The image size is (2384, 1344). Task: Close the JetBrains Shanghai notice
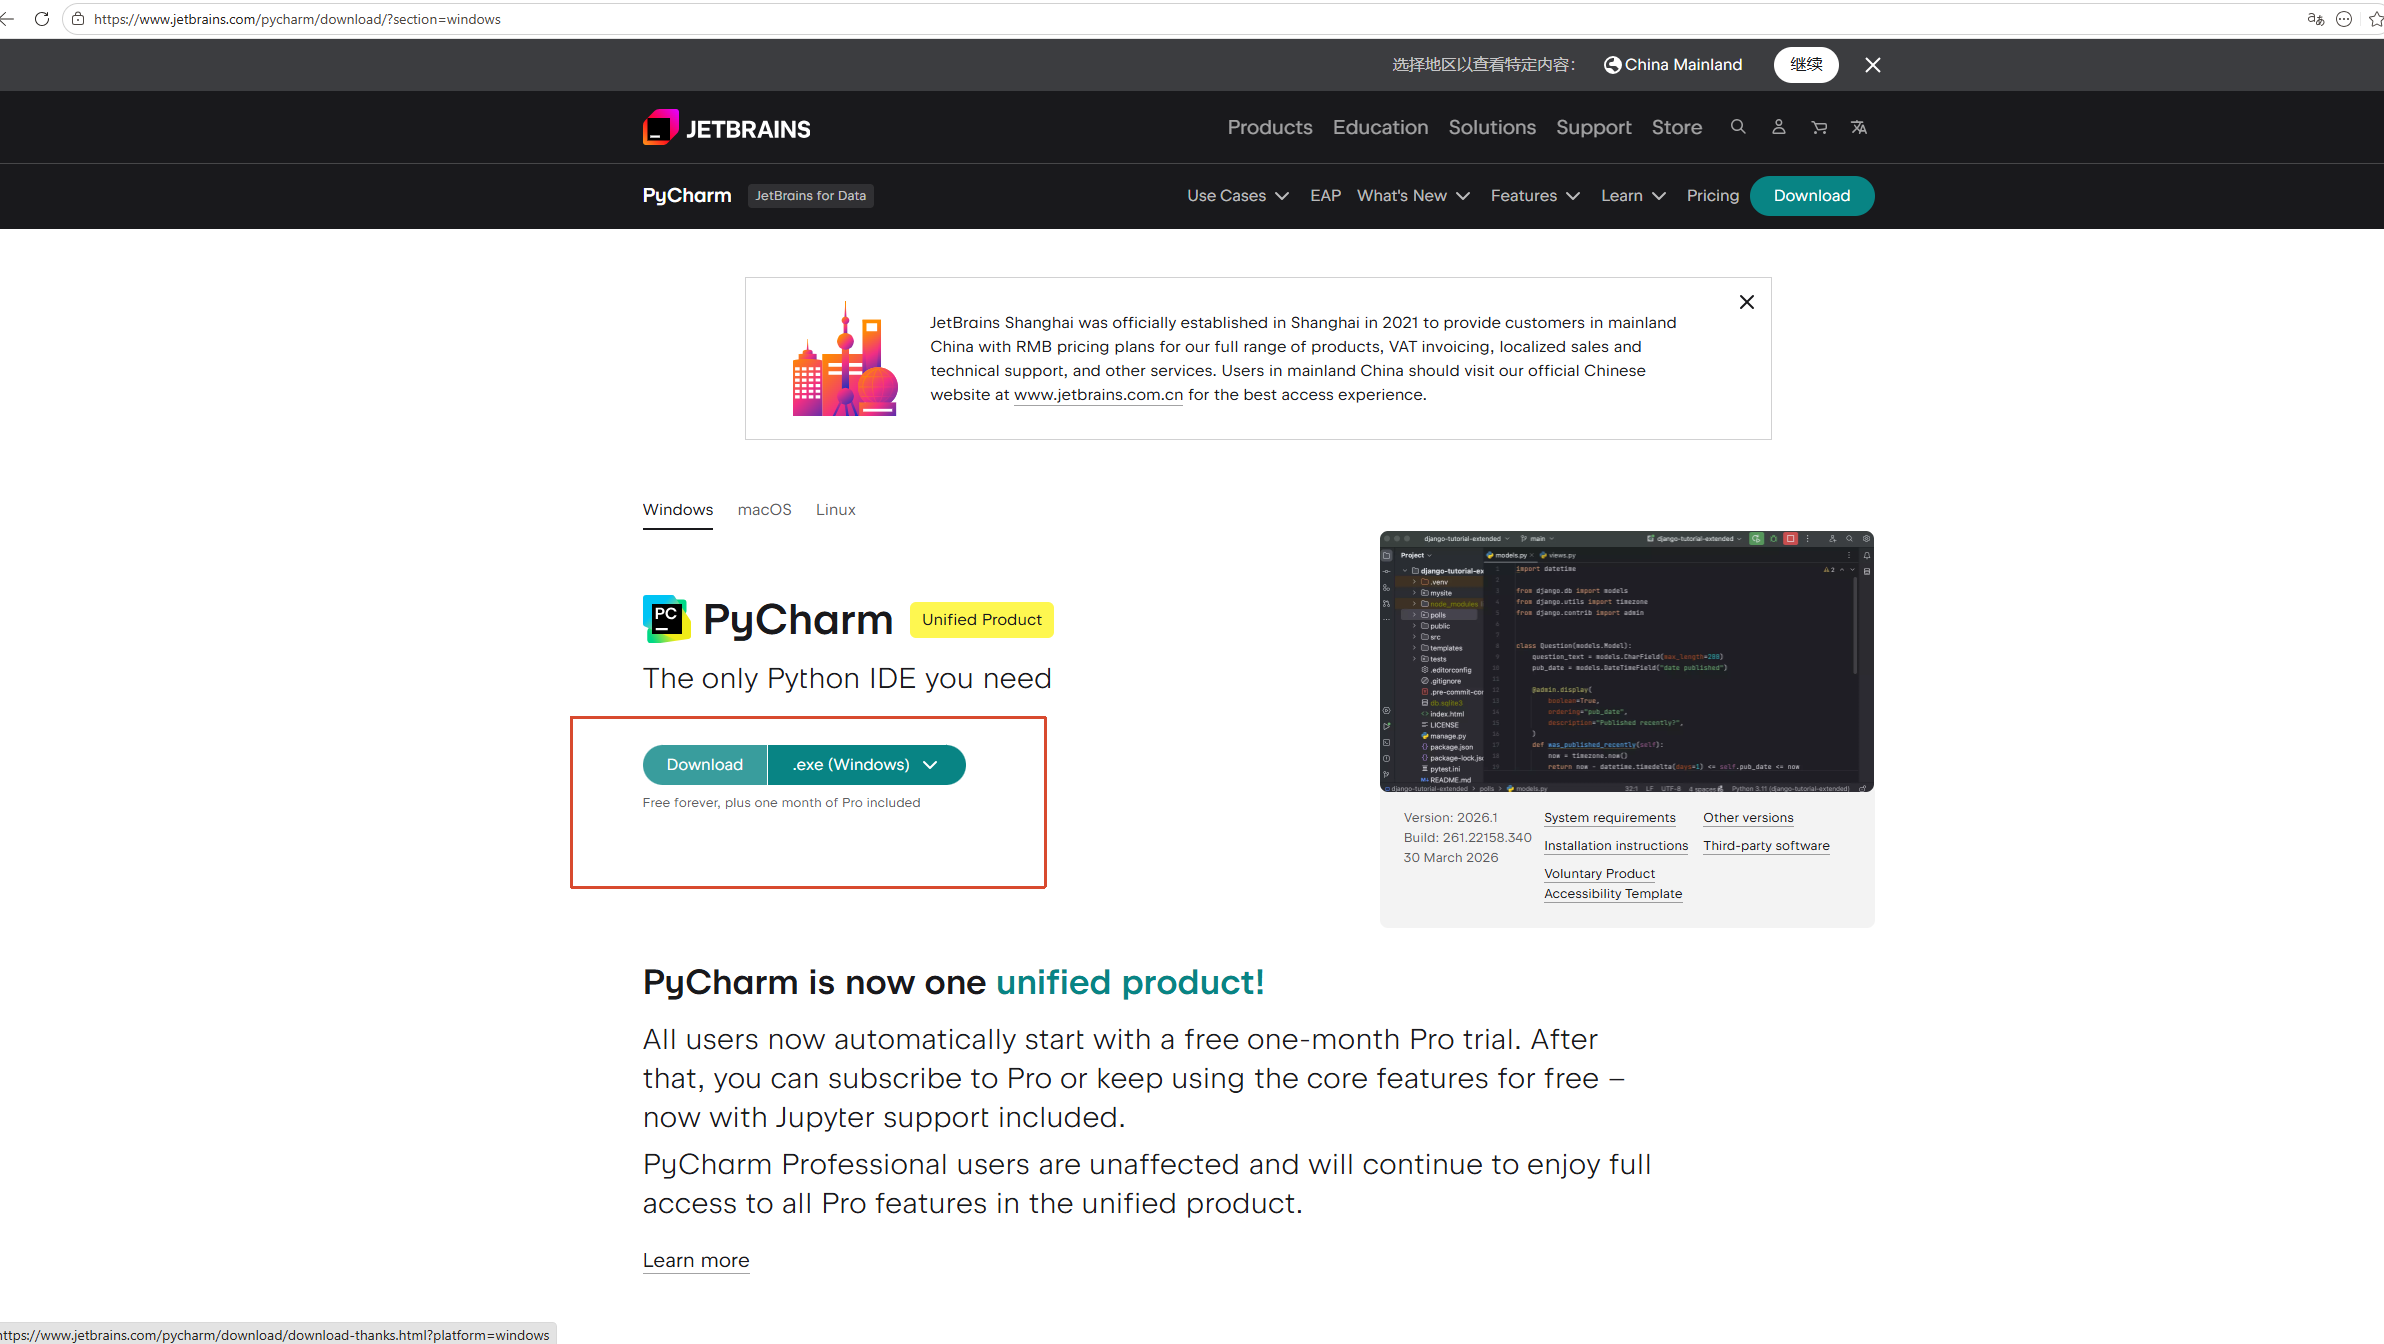click(1746, 302)
